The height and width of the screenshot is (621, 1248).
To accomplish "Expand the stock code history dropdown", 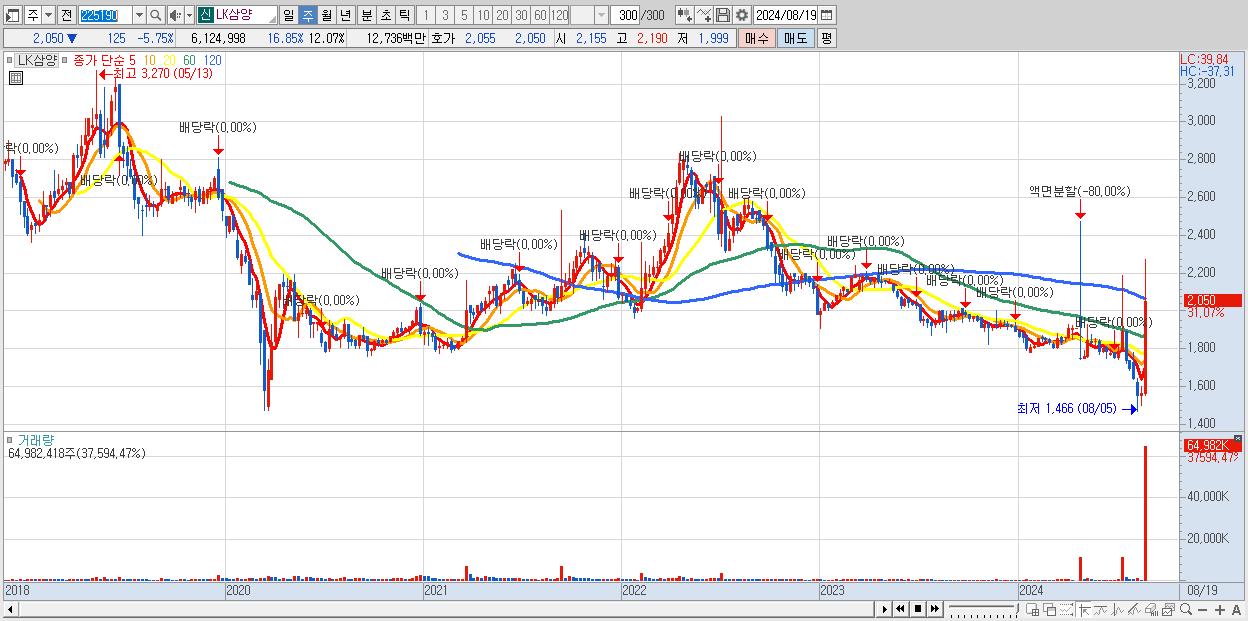I will coord(139,15).
